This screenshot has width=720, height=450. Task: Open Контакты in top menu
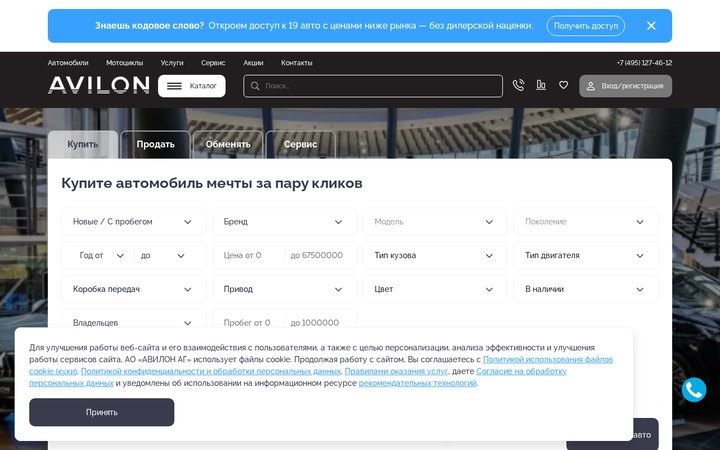tap(297, 63)
